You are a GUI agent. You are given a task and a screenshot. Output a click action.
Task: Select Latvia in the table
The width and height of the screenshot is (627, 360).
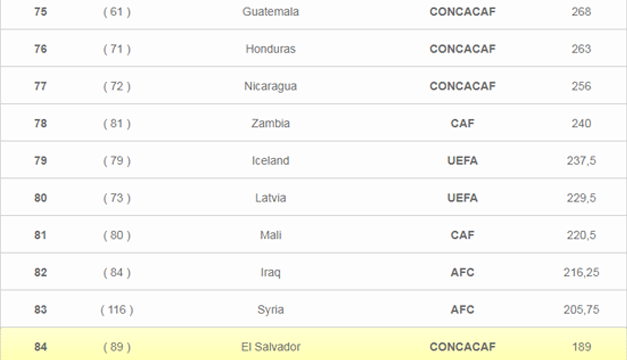point(270,198)
